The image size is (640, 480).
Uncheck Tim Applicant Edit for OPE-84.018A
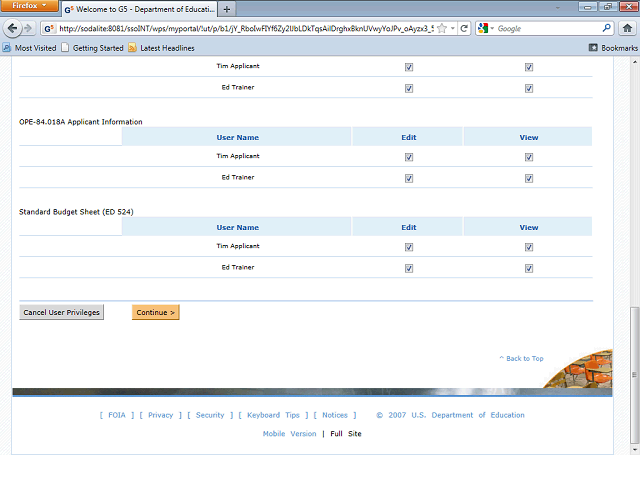(x=409, y=157)
